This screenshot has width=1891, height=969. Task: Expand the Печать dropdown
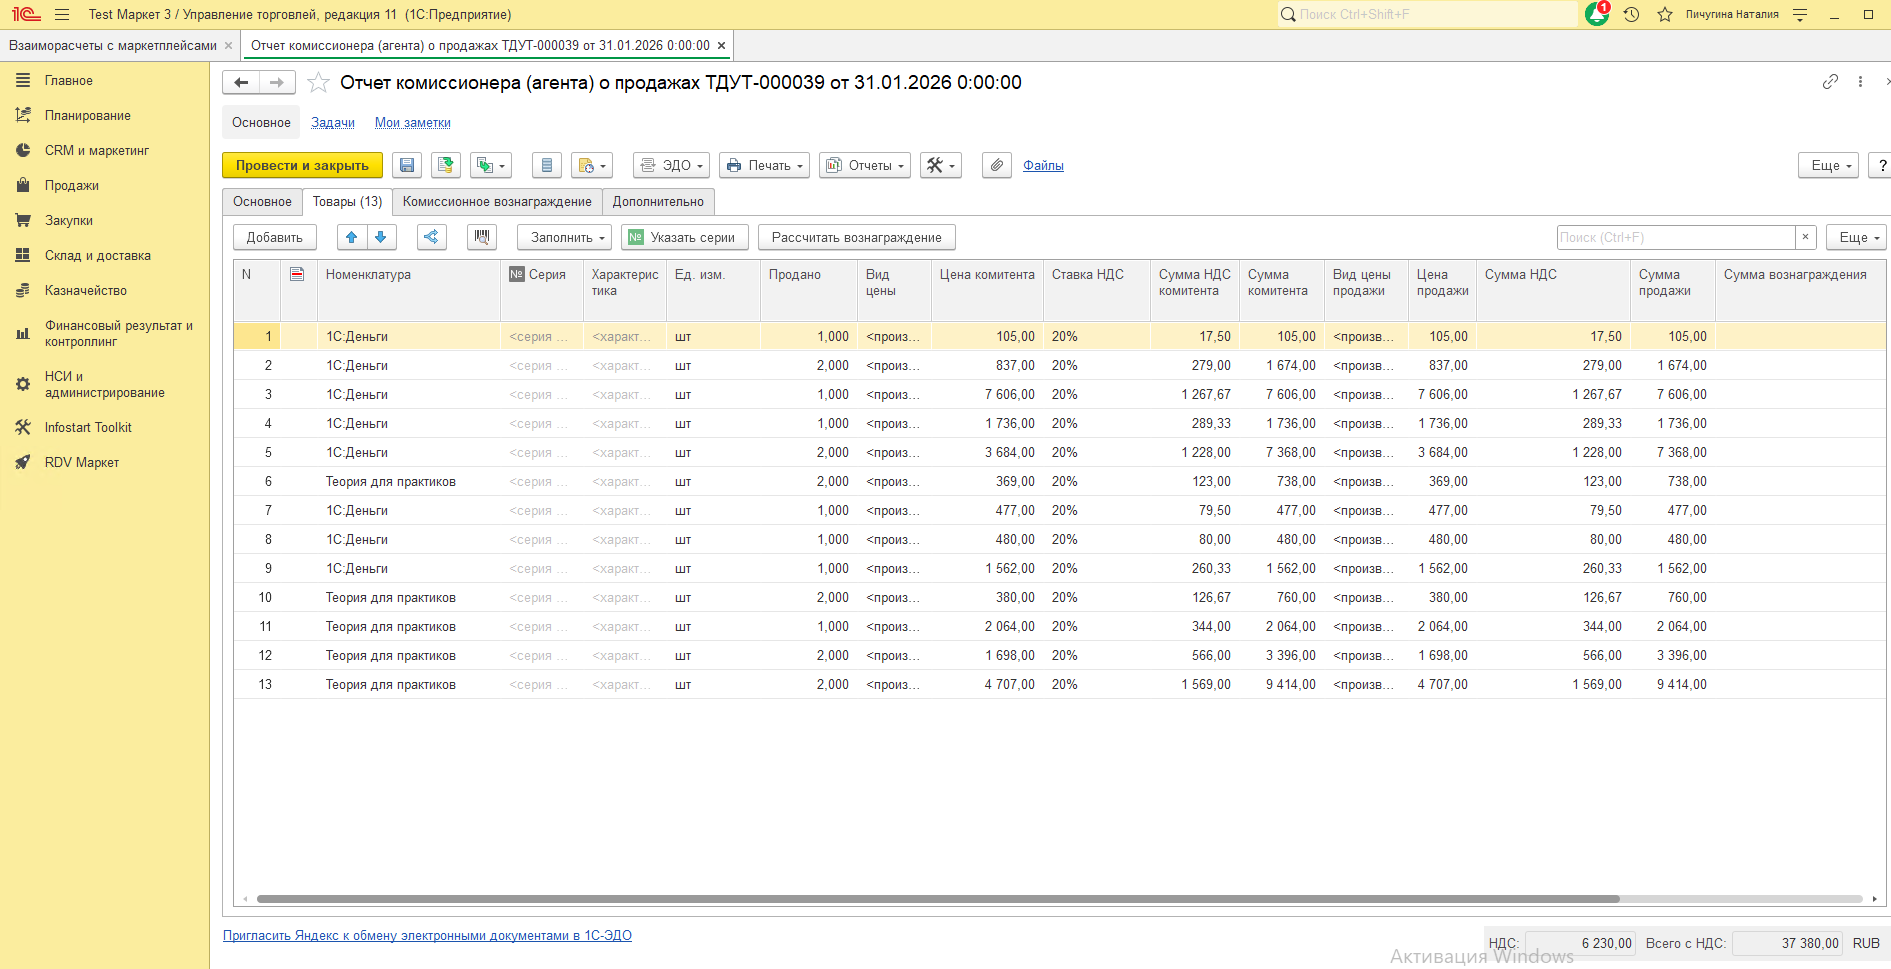764,166
